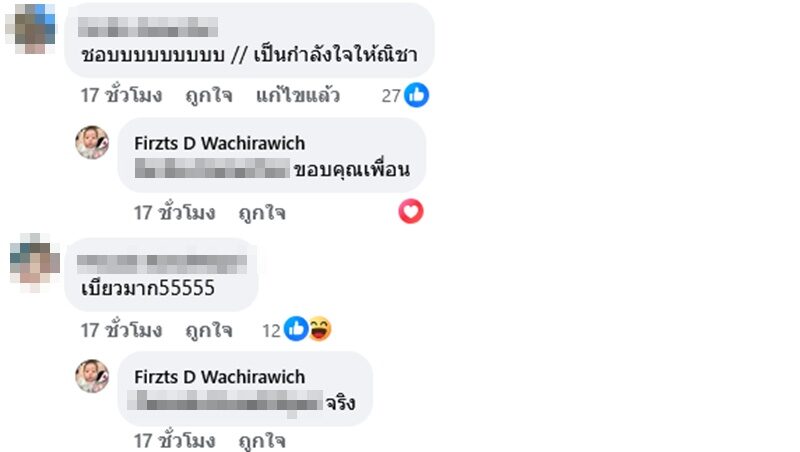Open pixelated avatar of the ชอบบบบ commenter

pyautogui.click(x=31, y=29)
